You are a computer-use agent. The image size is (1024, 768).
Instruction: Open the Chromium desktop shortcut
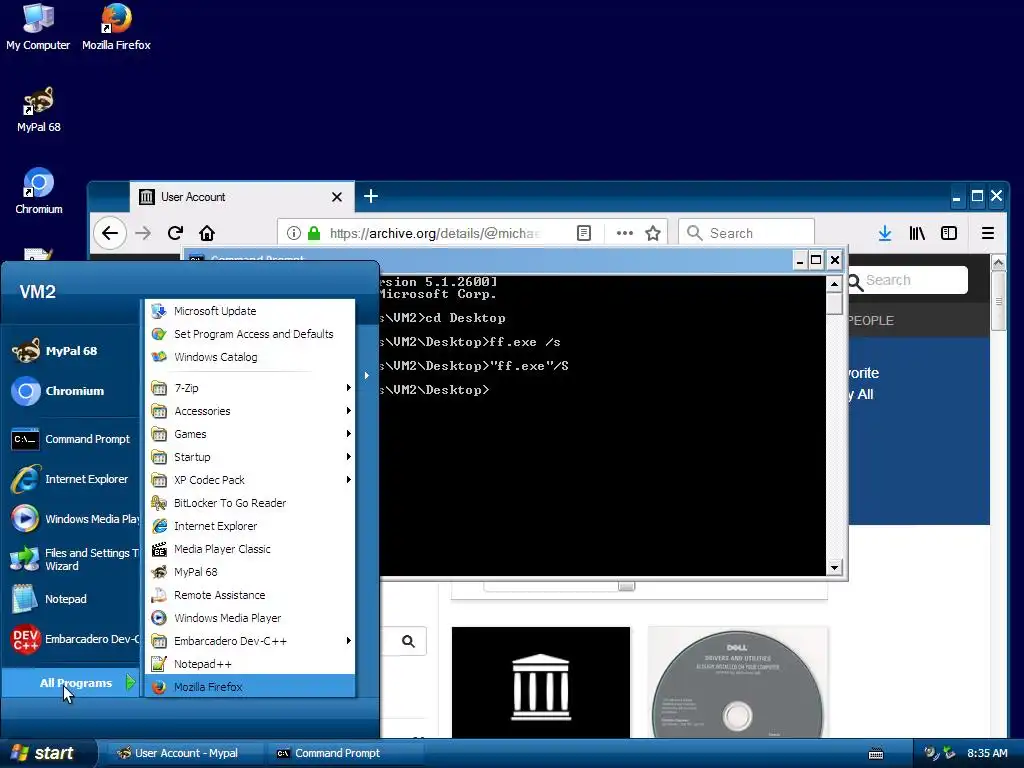[39, 191]
